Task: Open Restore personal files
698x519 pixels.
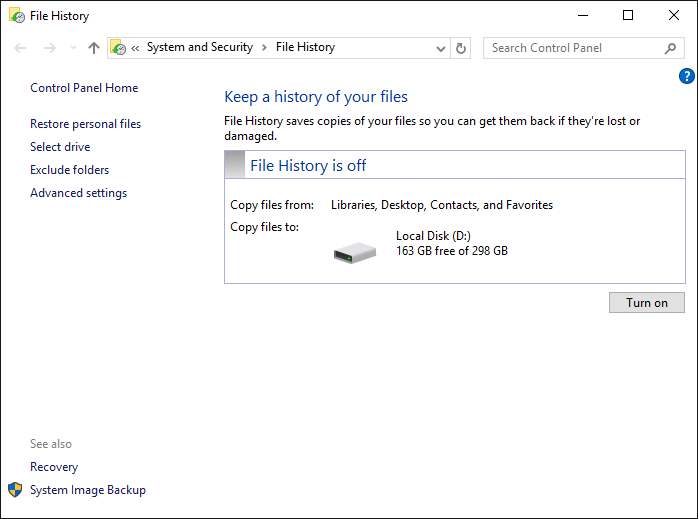Action: click(85, 124)
